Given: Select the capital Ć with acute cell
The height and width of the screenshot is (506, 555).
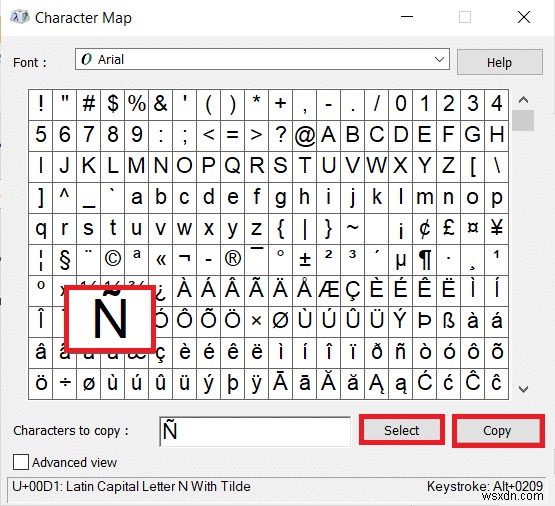Looking at the screenshot, I should [425, 384].
